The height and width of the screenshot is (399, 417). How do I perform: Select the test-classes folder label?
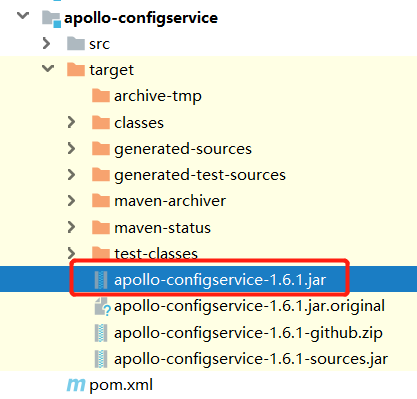pyautogui.click(x=156, y=254)
